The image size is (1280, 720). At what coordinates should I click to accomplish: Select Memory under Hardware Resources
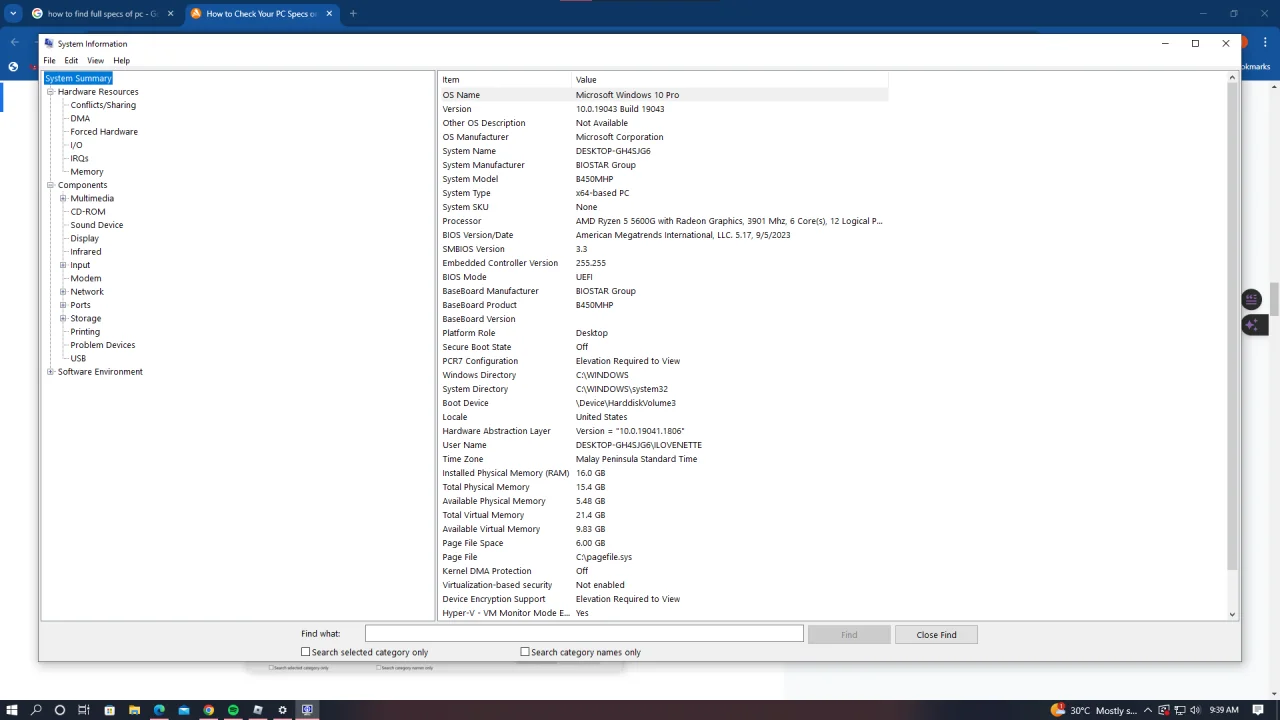87,172
